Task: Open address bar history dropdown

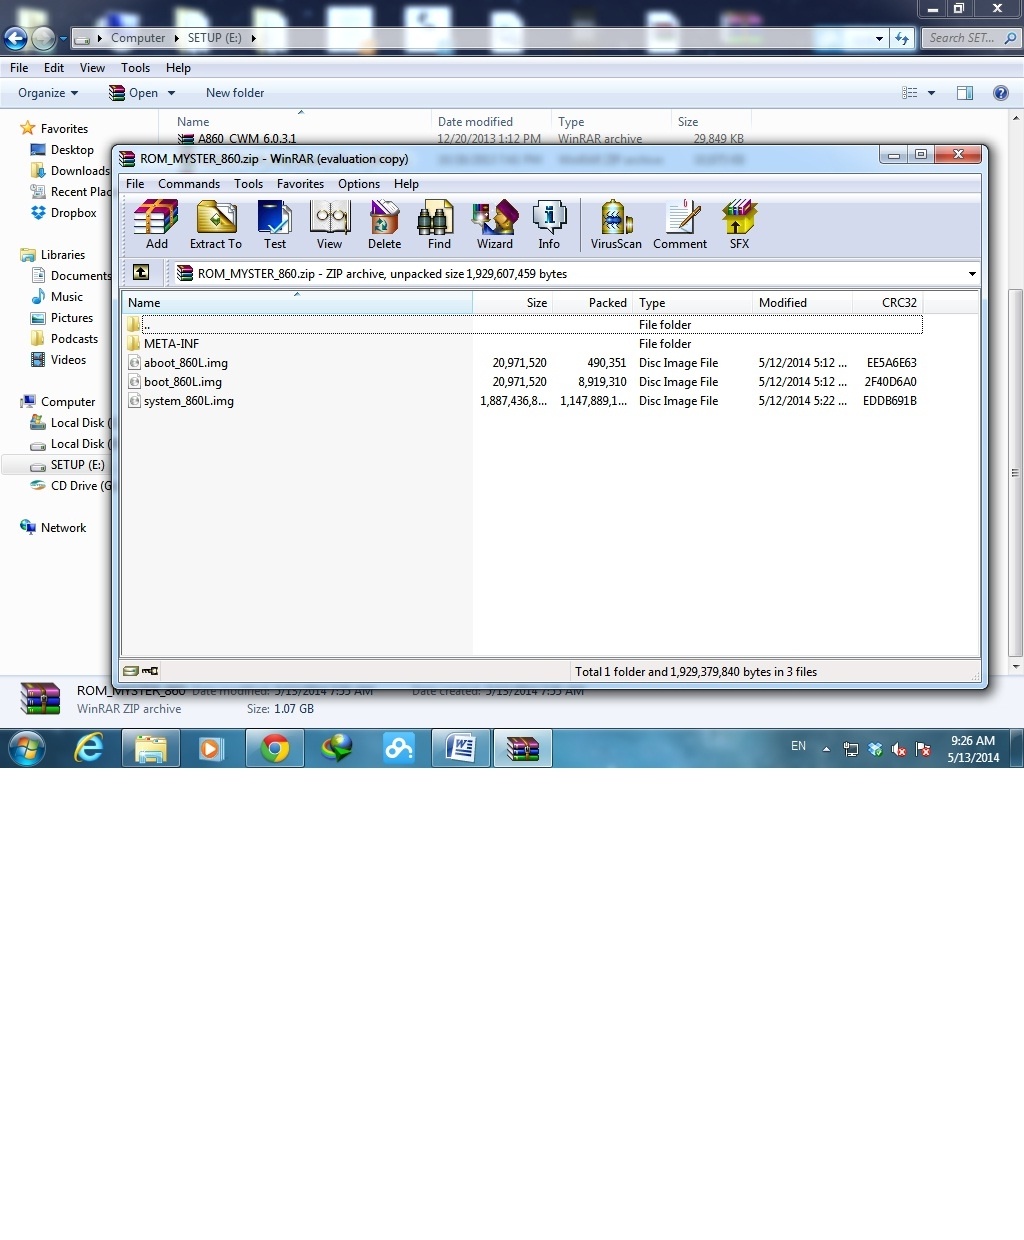Action: (879, 38)
